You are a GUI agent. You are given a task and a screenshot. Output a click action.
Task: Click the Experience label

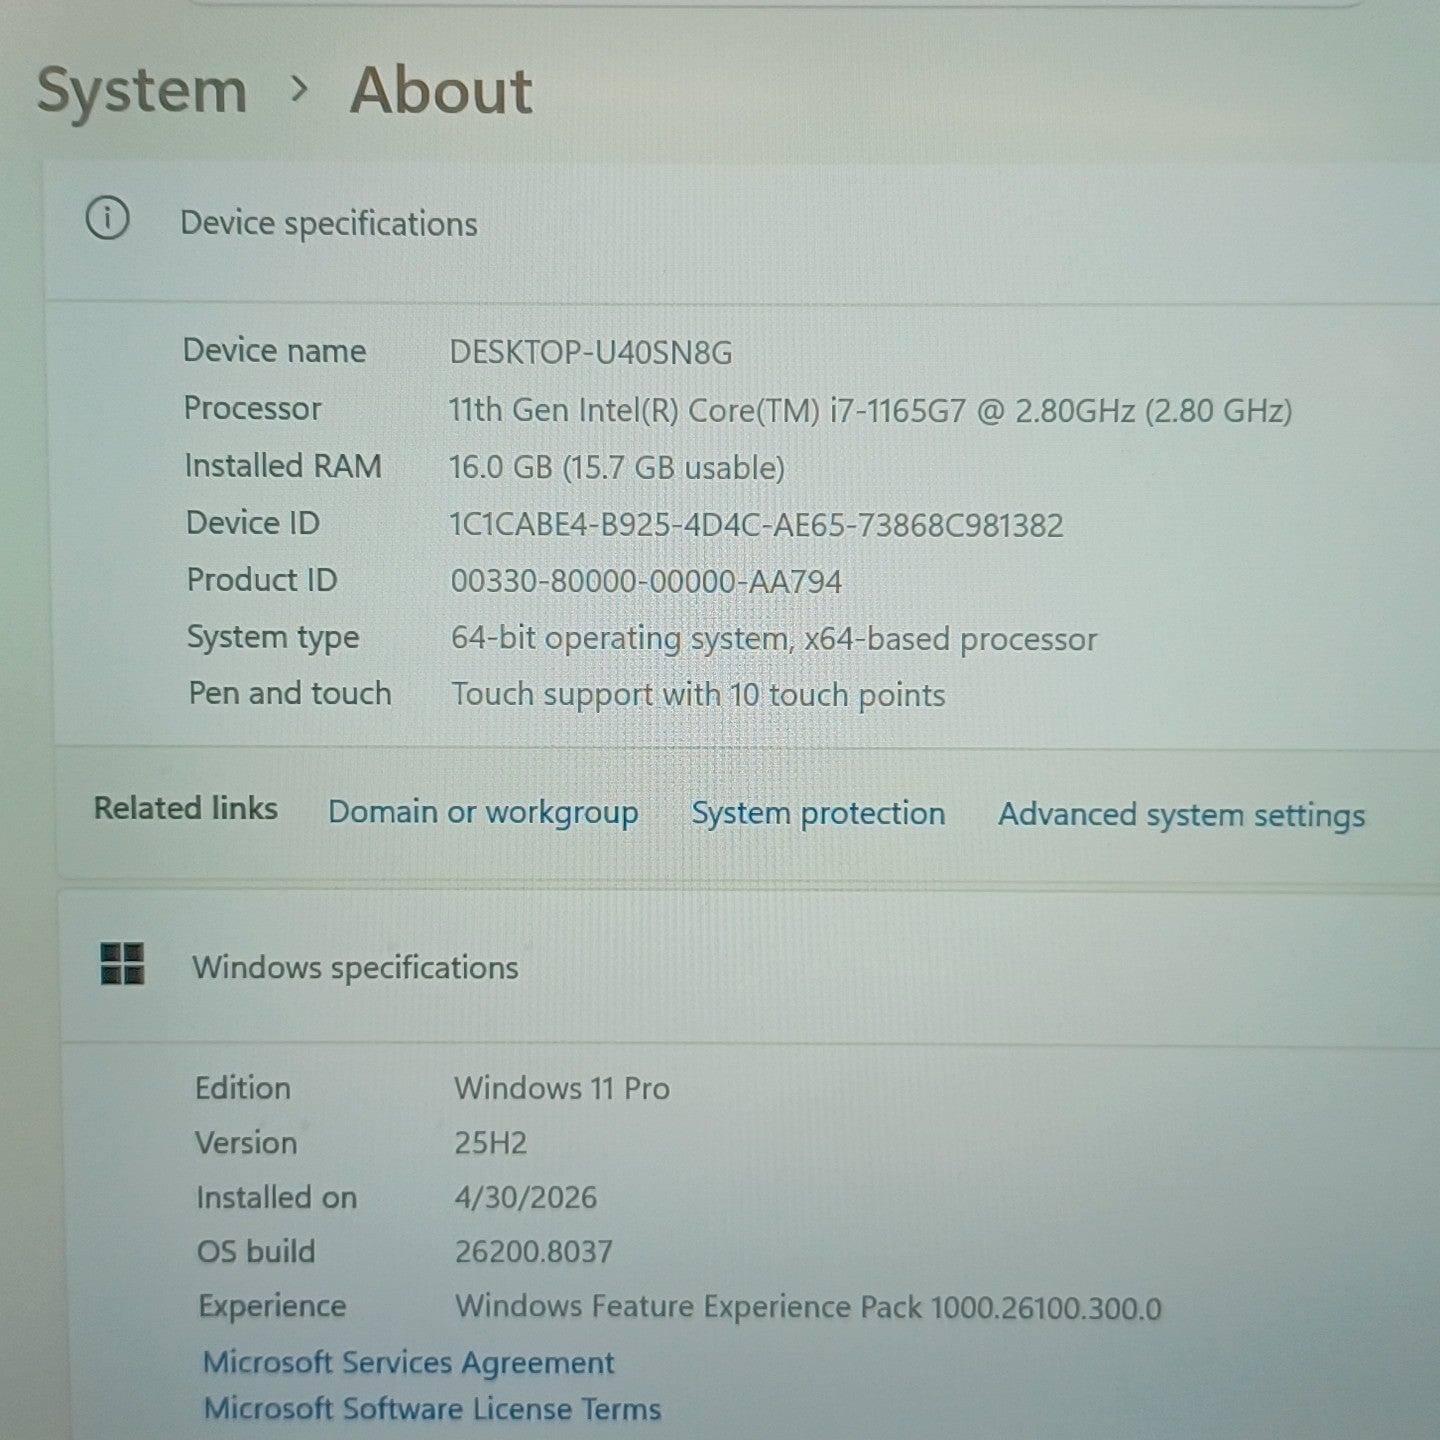tap(272, 1306)
